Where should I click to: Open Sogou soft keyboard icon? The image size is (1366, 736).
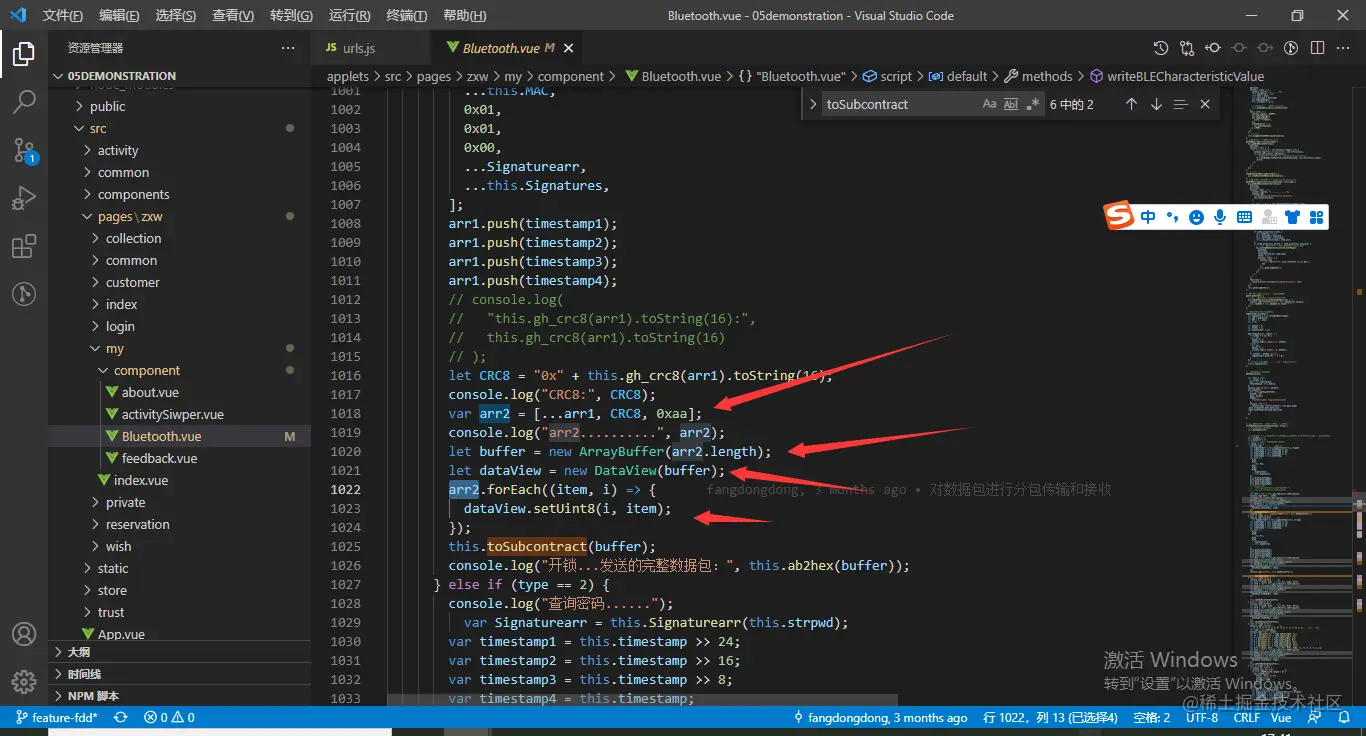coord(1244,217)
